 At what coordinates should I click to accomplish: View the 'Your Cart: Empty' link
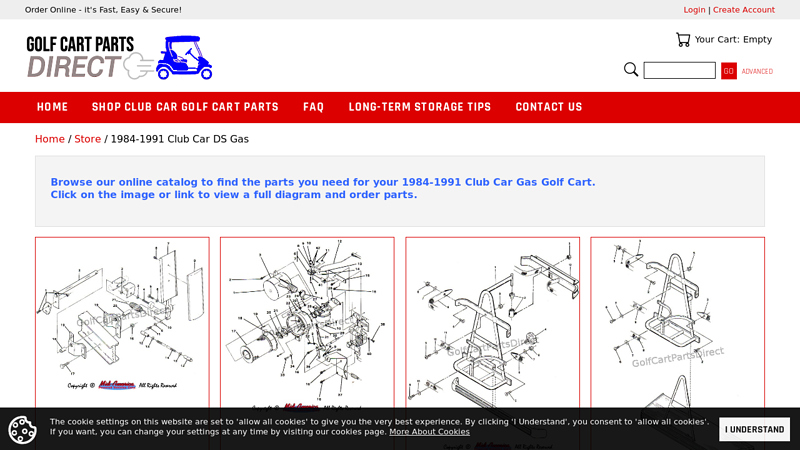(x=733, y=40)
